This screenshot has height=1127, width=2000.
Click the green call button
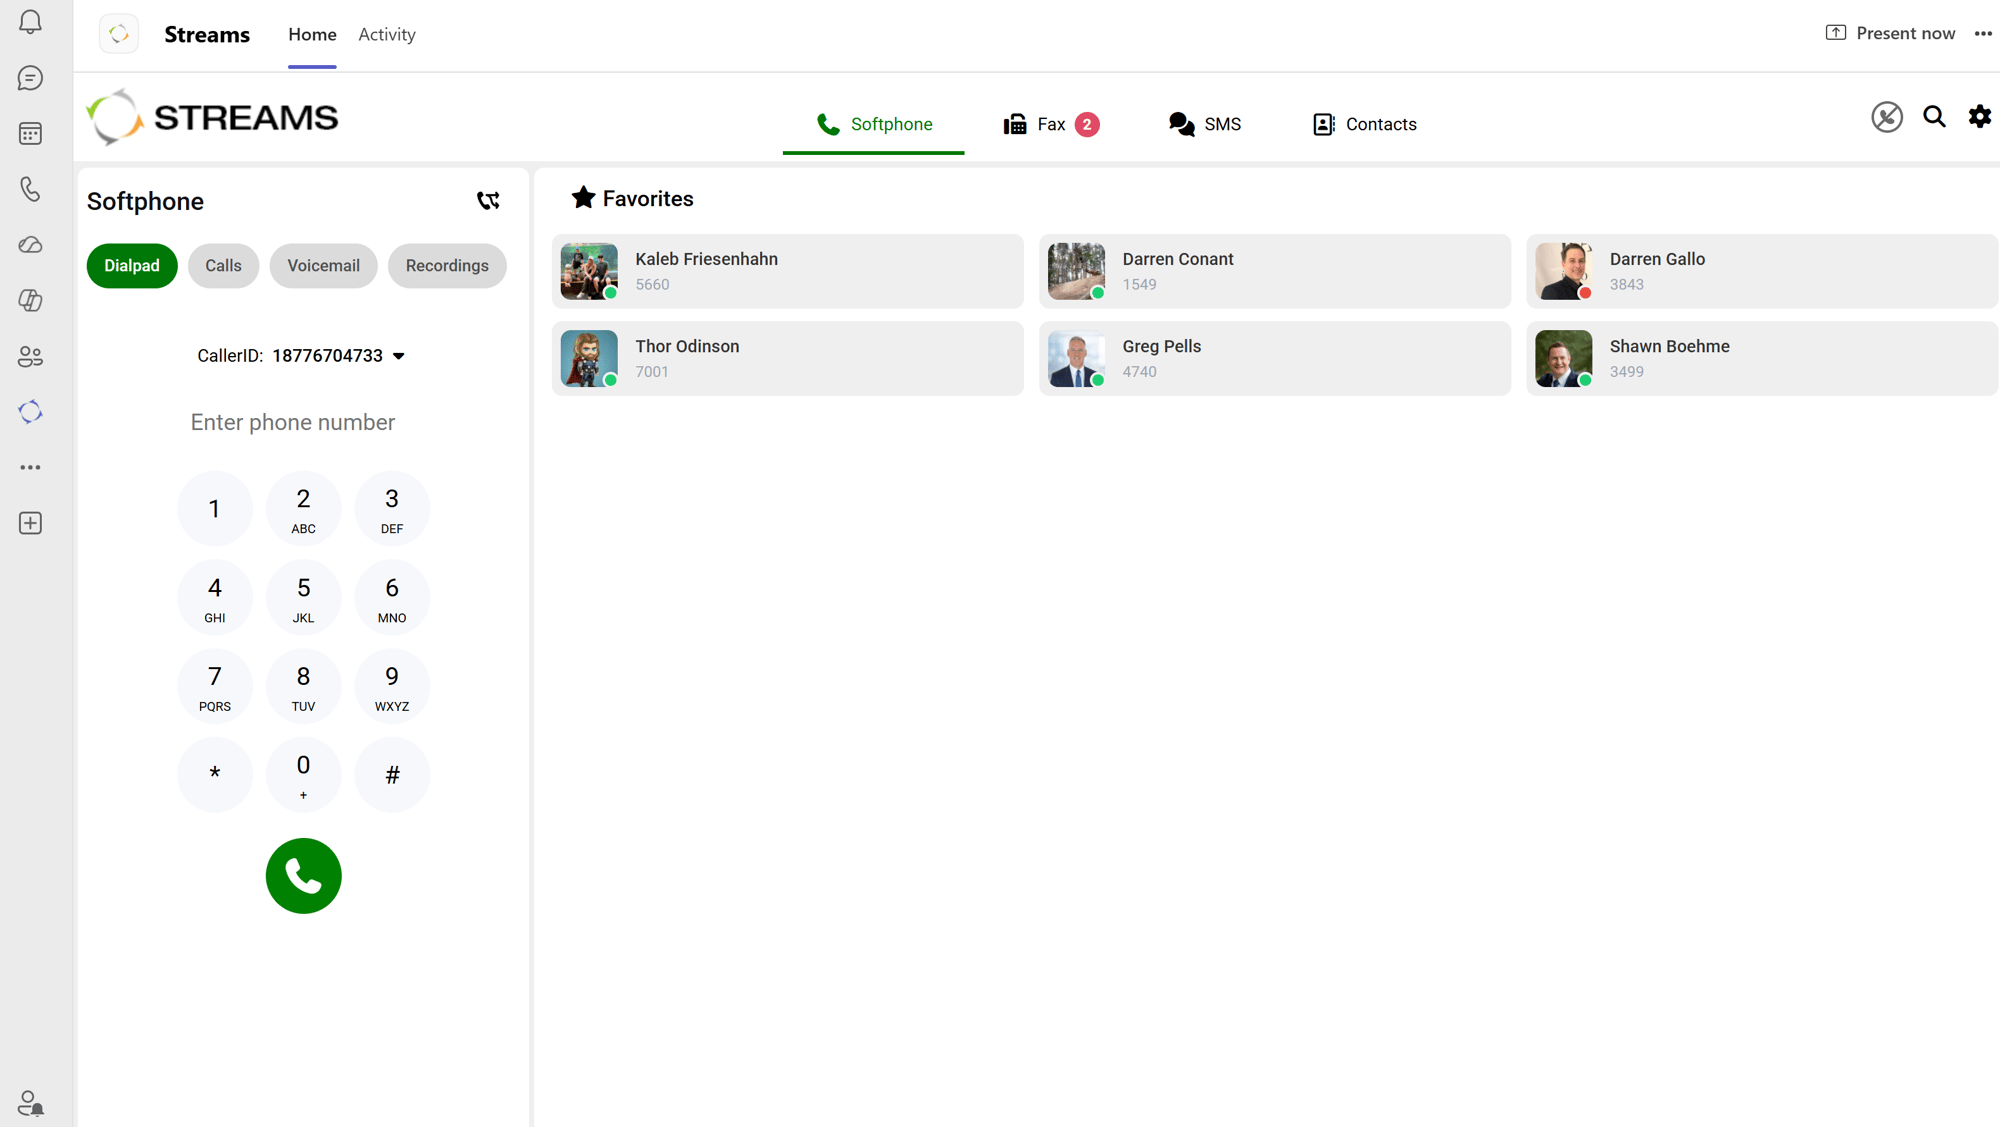tap(303, 875)
